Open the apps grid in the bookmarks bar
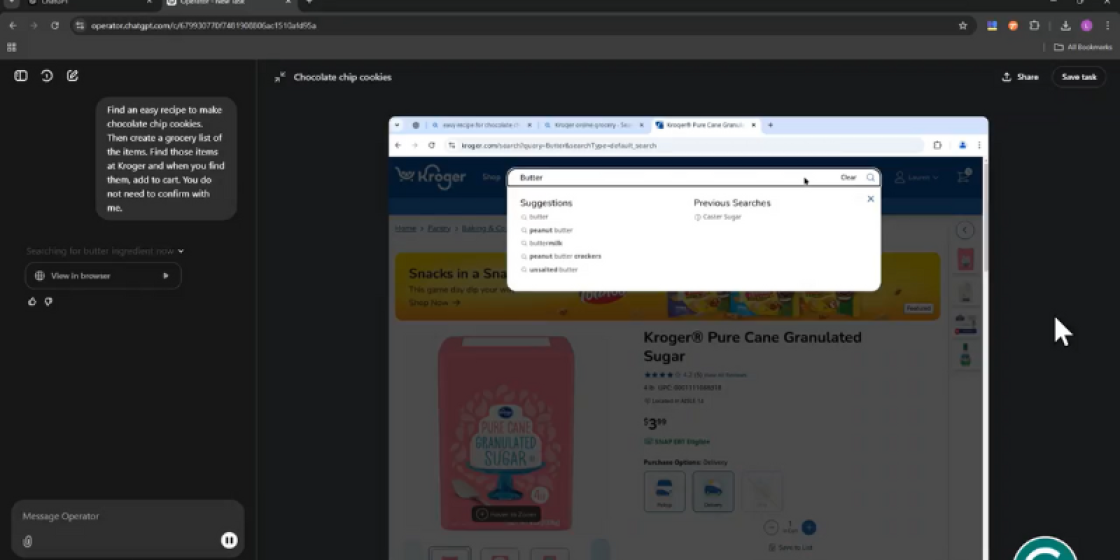Screen dimensions: 1120x560 pos(11,47)
